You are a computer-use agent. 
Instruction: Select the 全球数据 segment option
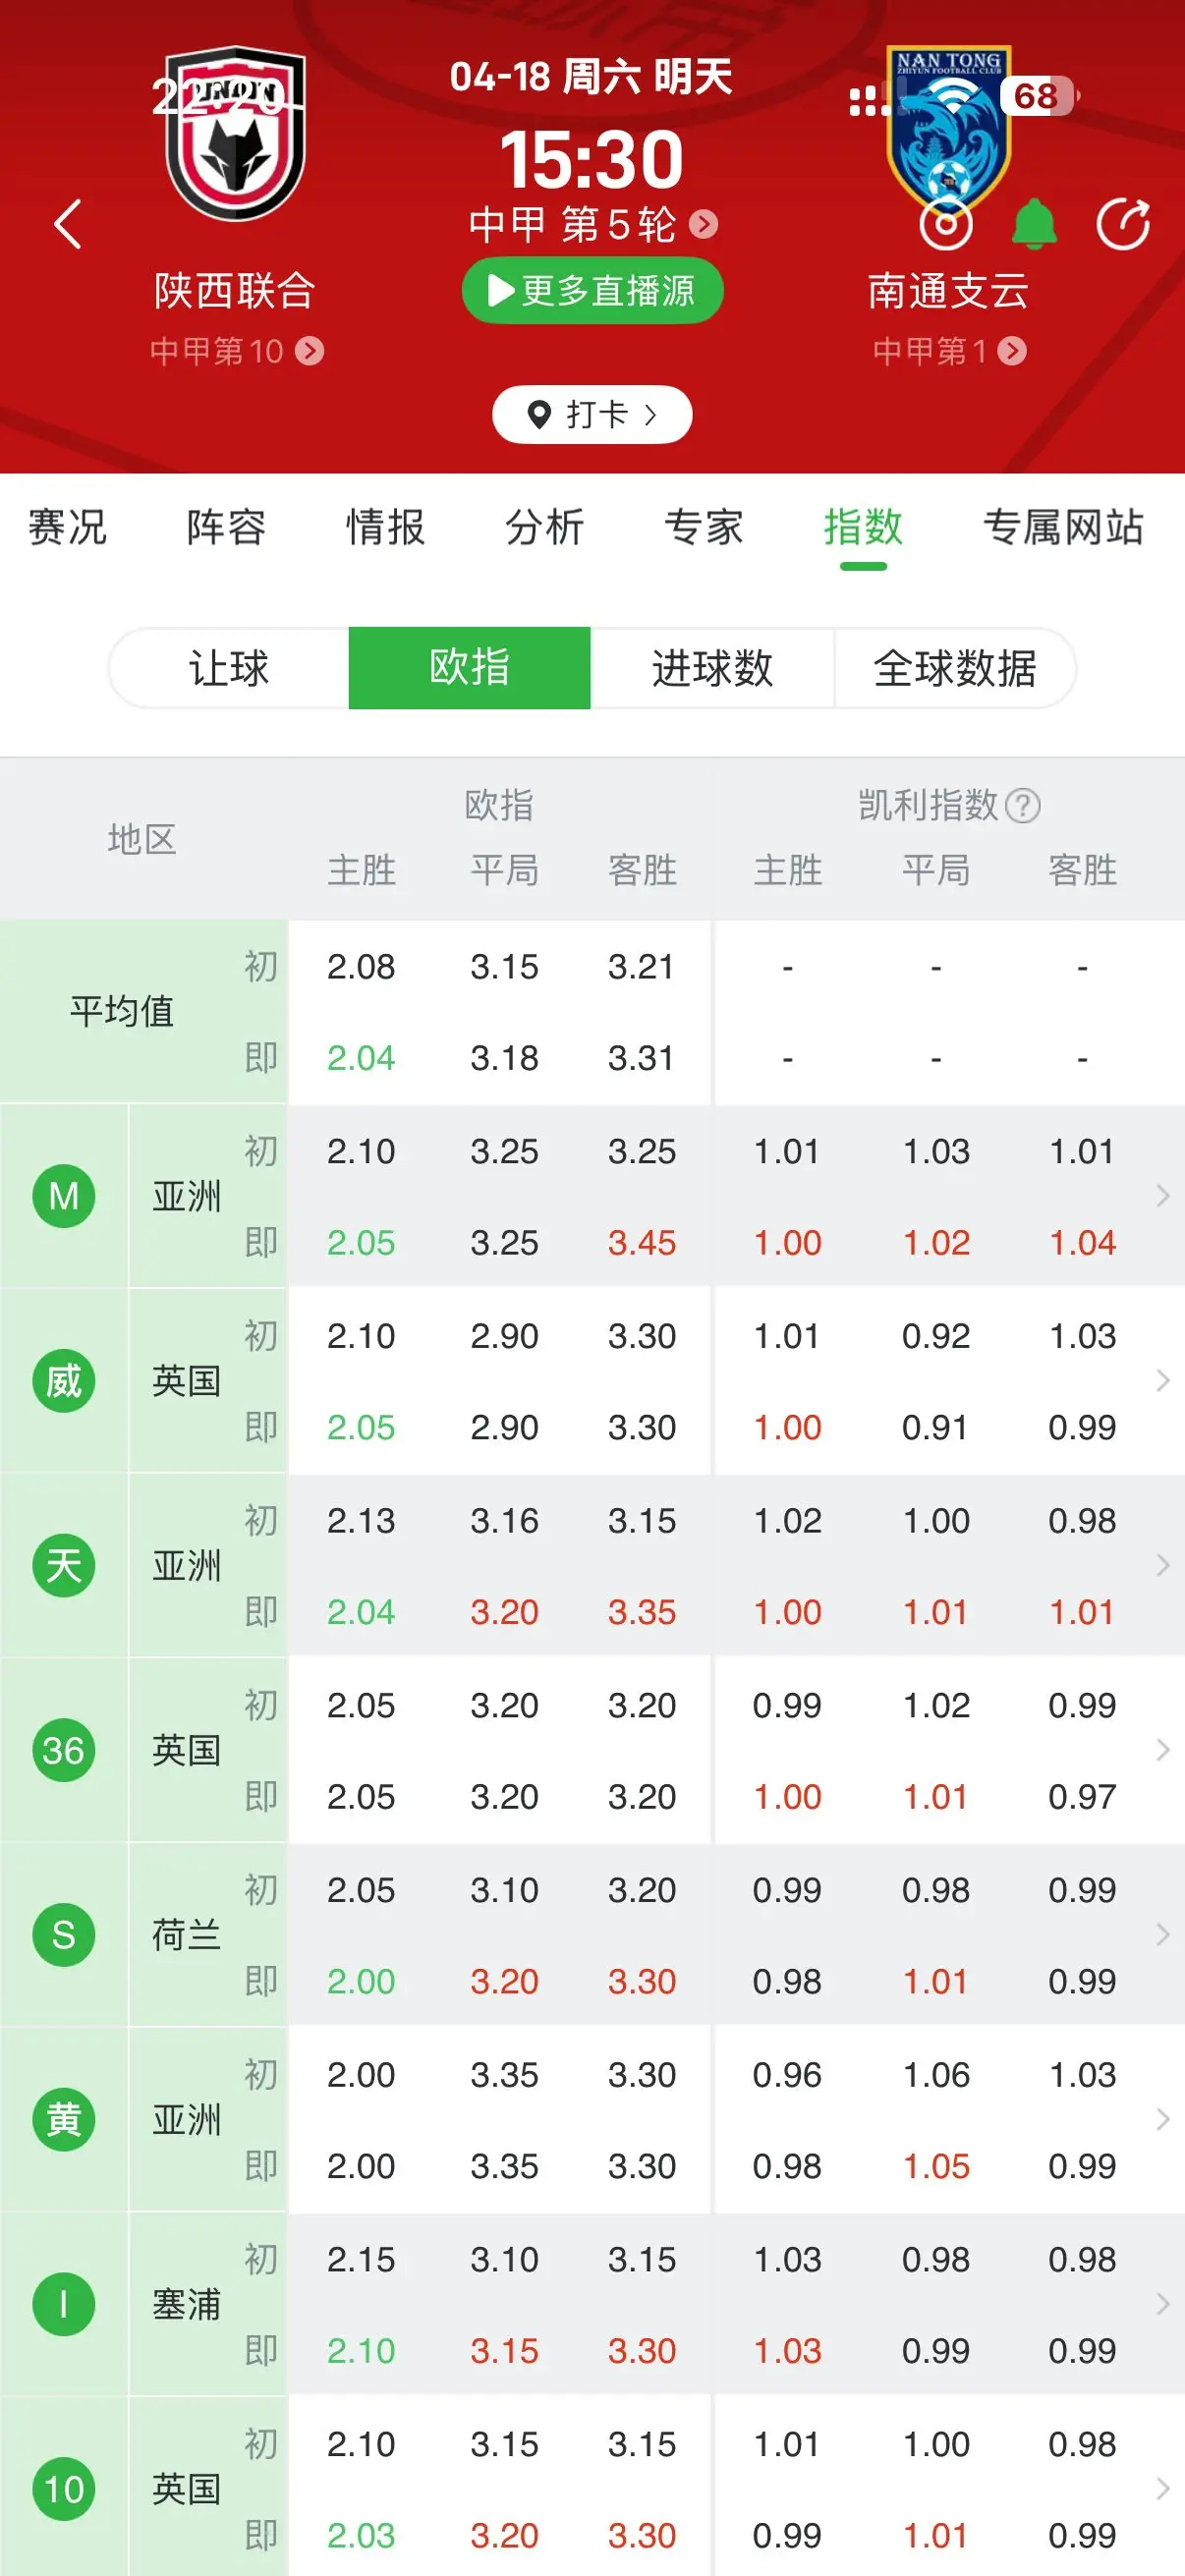(955, 668)
